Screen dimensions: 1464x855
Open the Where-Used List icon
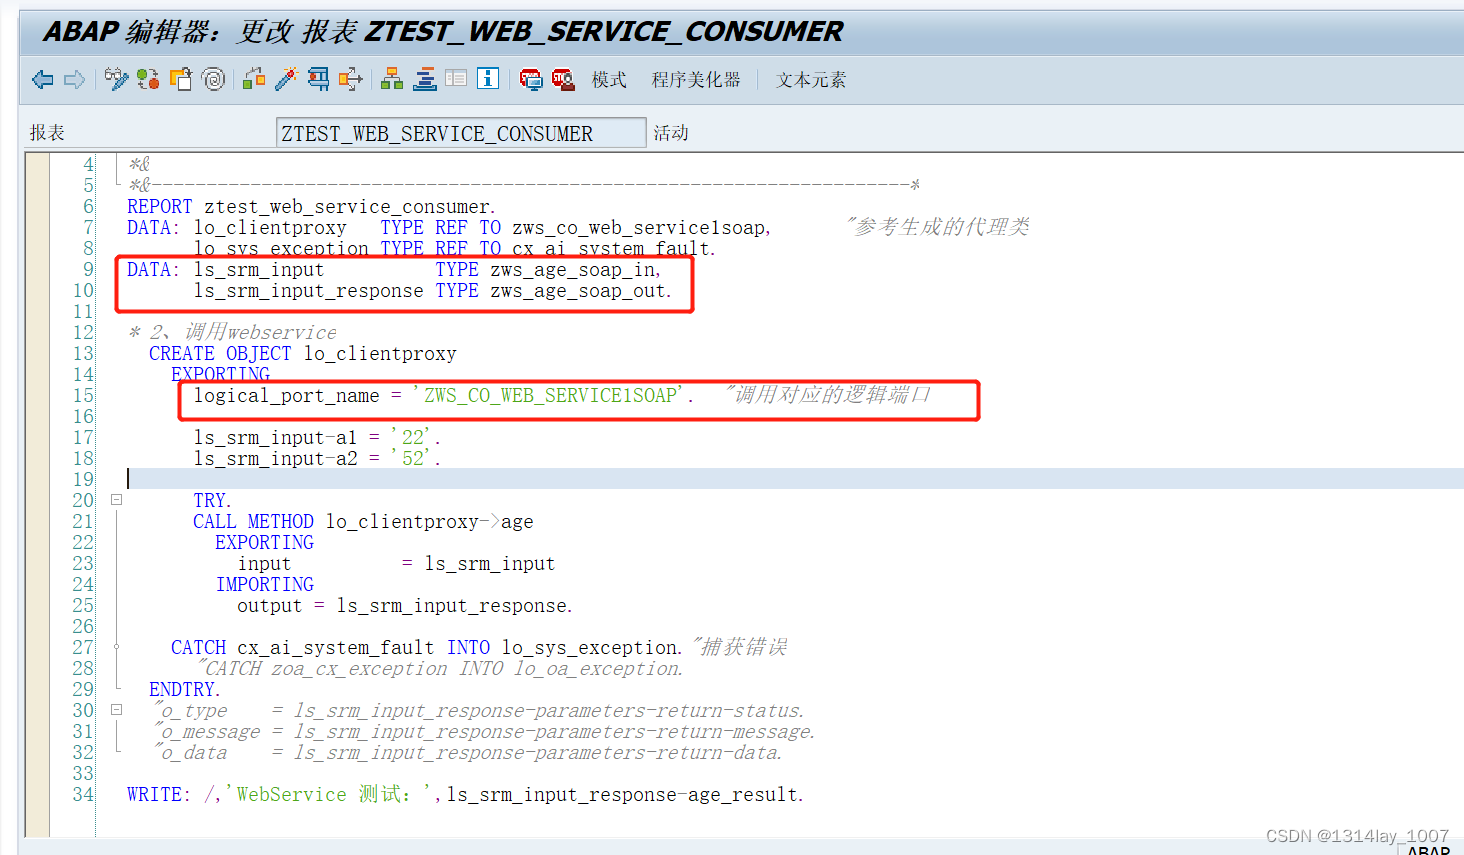pyautogui.click(x=351, y=79)
